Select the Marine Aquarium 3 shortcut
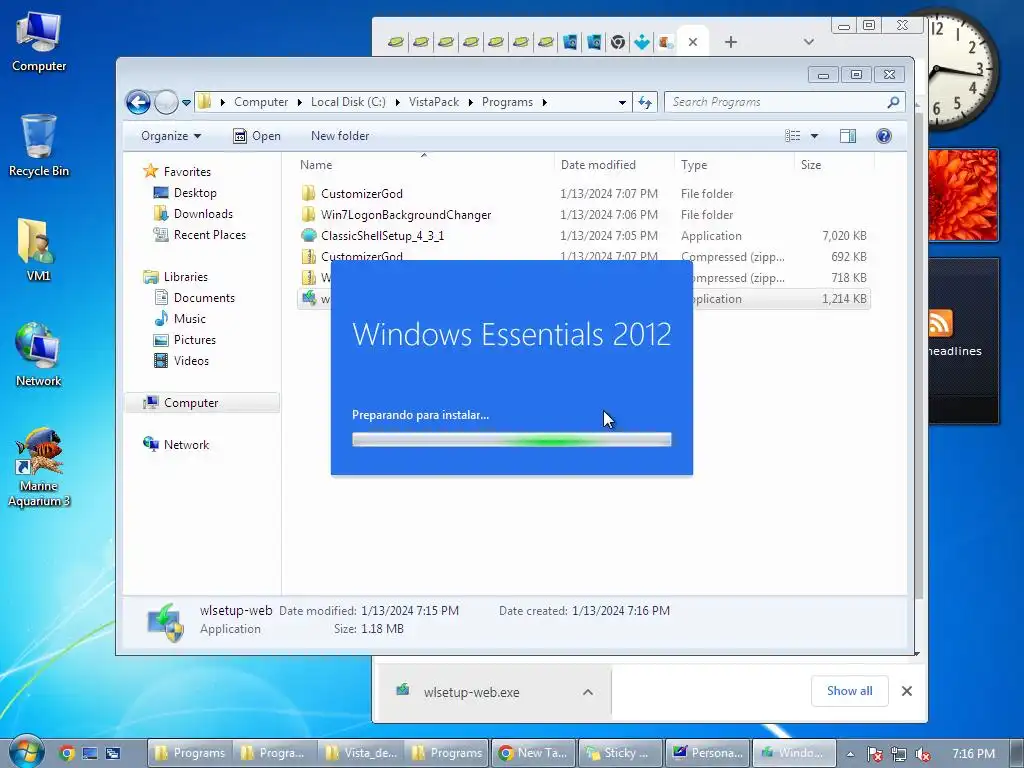The image size is (1024, 768). tap(39, 467)
